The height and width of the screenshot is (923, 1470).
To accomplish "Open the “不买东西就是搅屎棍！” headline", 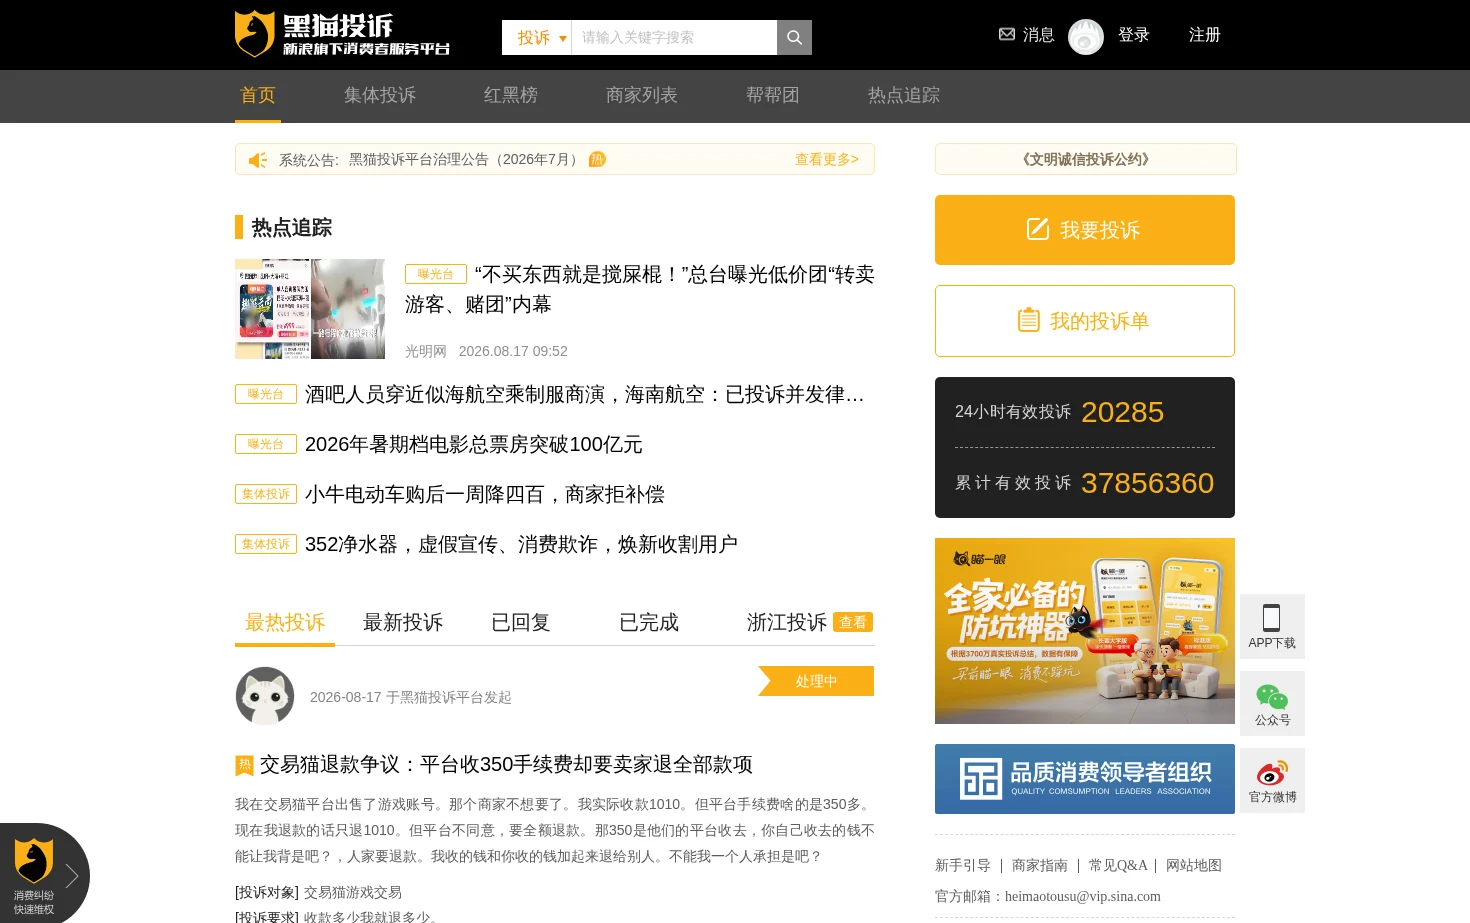I will click(x=640, y=289).
